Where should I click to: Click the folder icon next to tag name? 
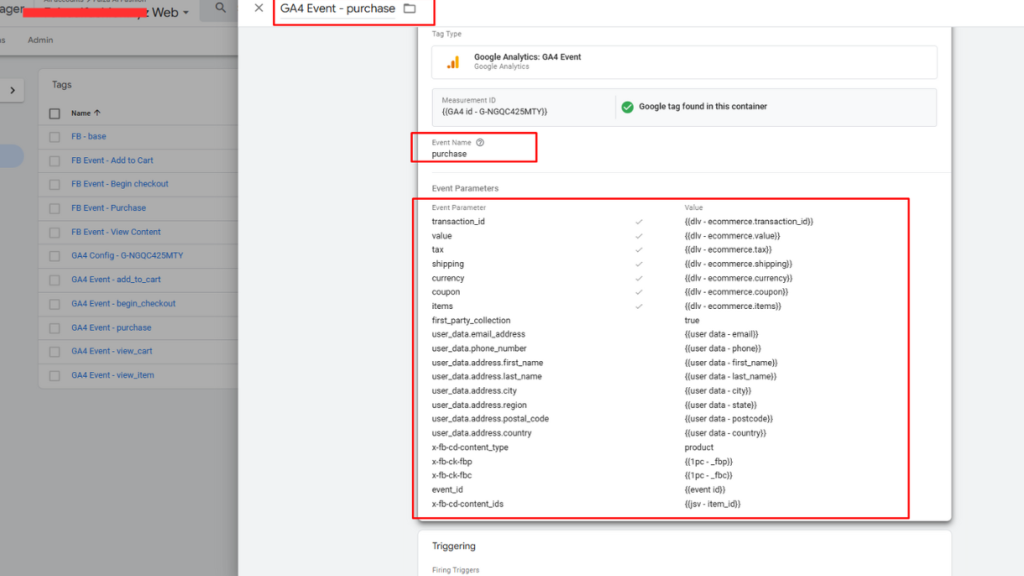409,8
